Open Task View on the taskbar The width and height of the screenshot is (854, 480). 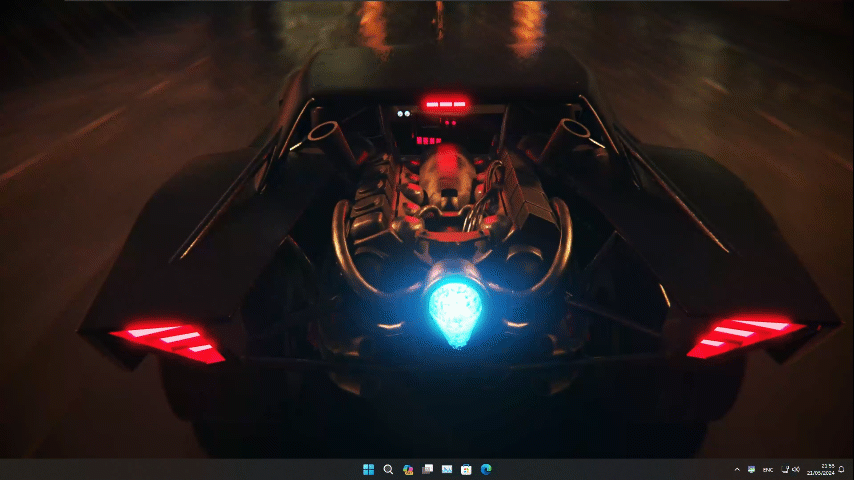tap(428, 469)
